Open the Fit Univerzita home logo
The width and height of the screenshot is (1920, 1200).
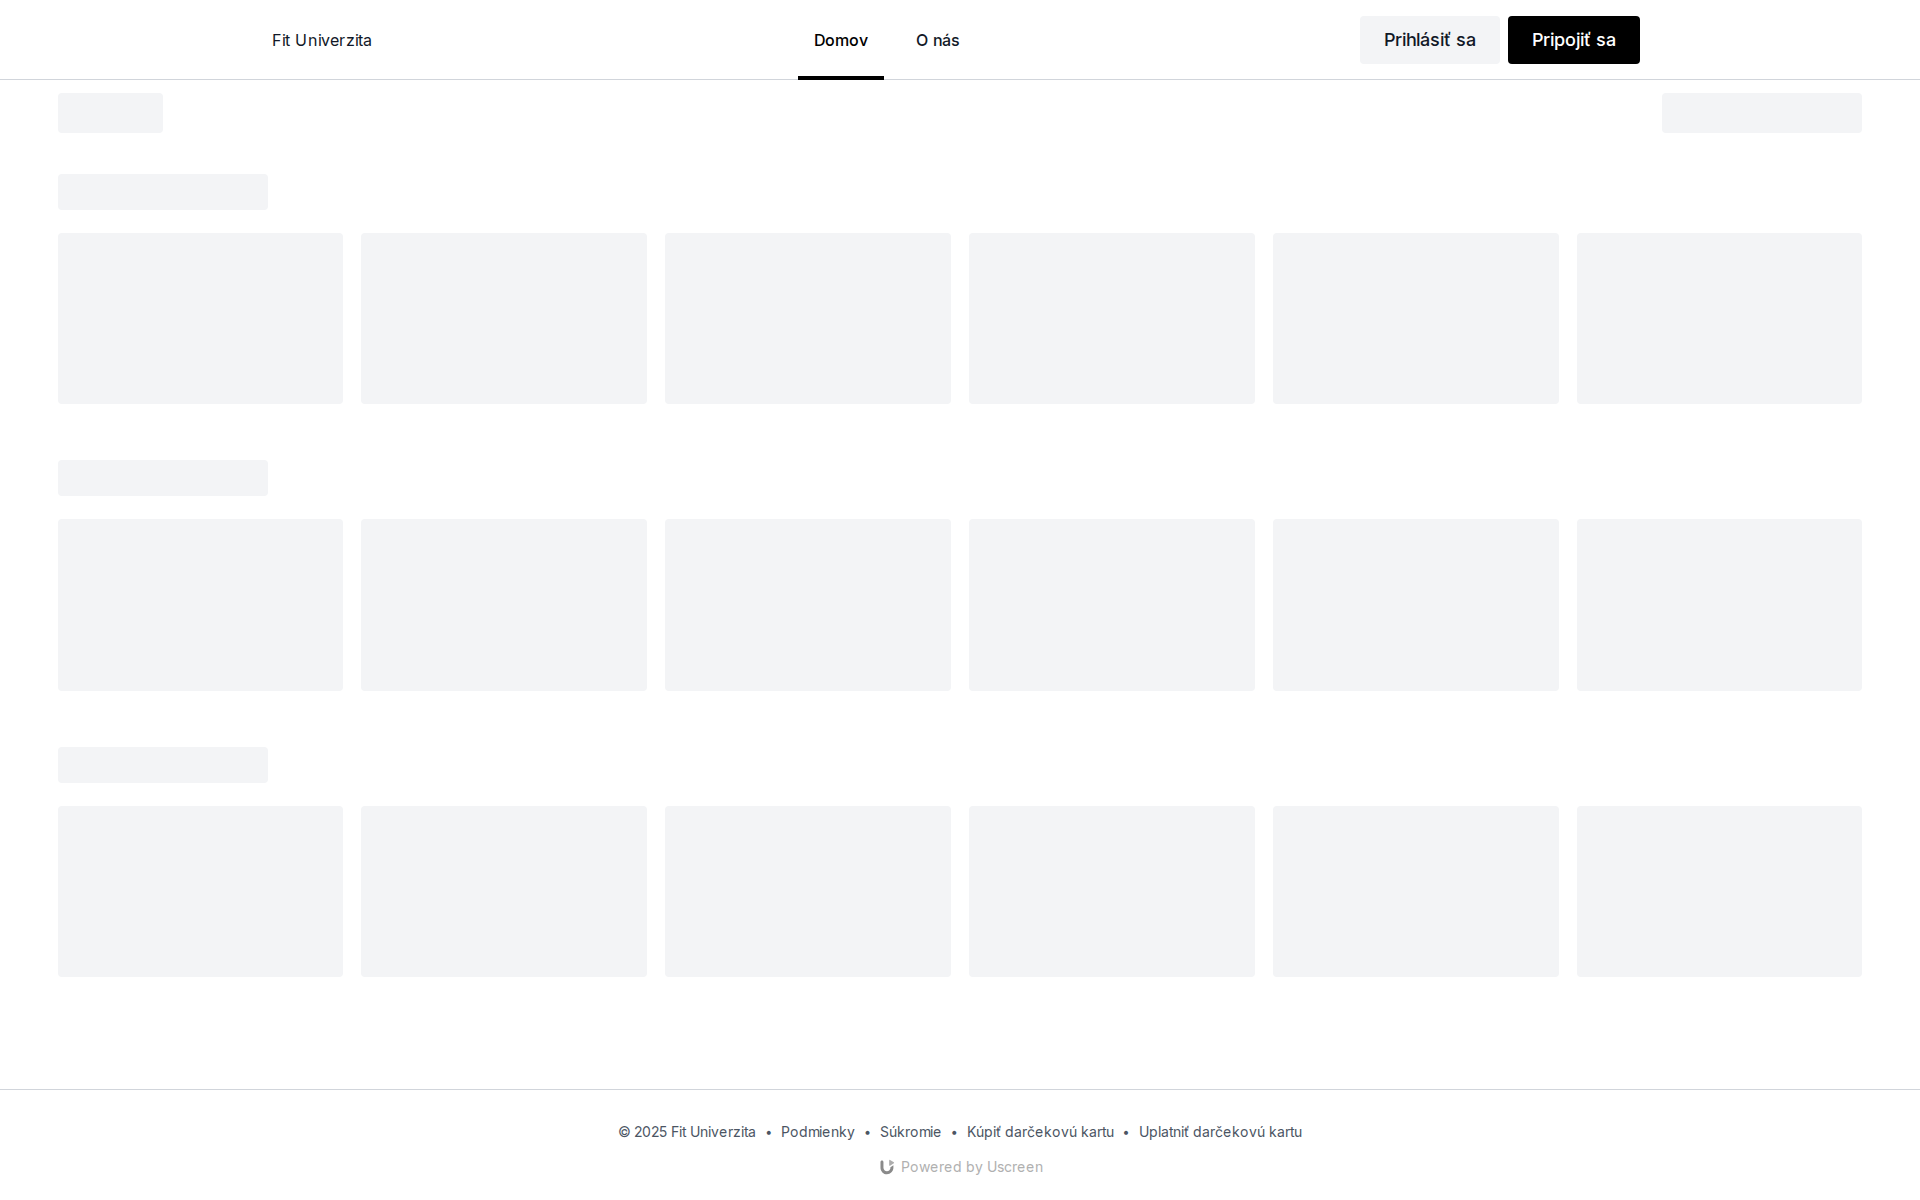coord(321,40)
